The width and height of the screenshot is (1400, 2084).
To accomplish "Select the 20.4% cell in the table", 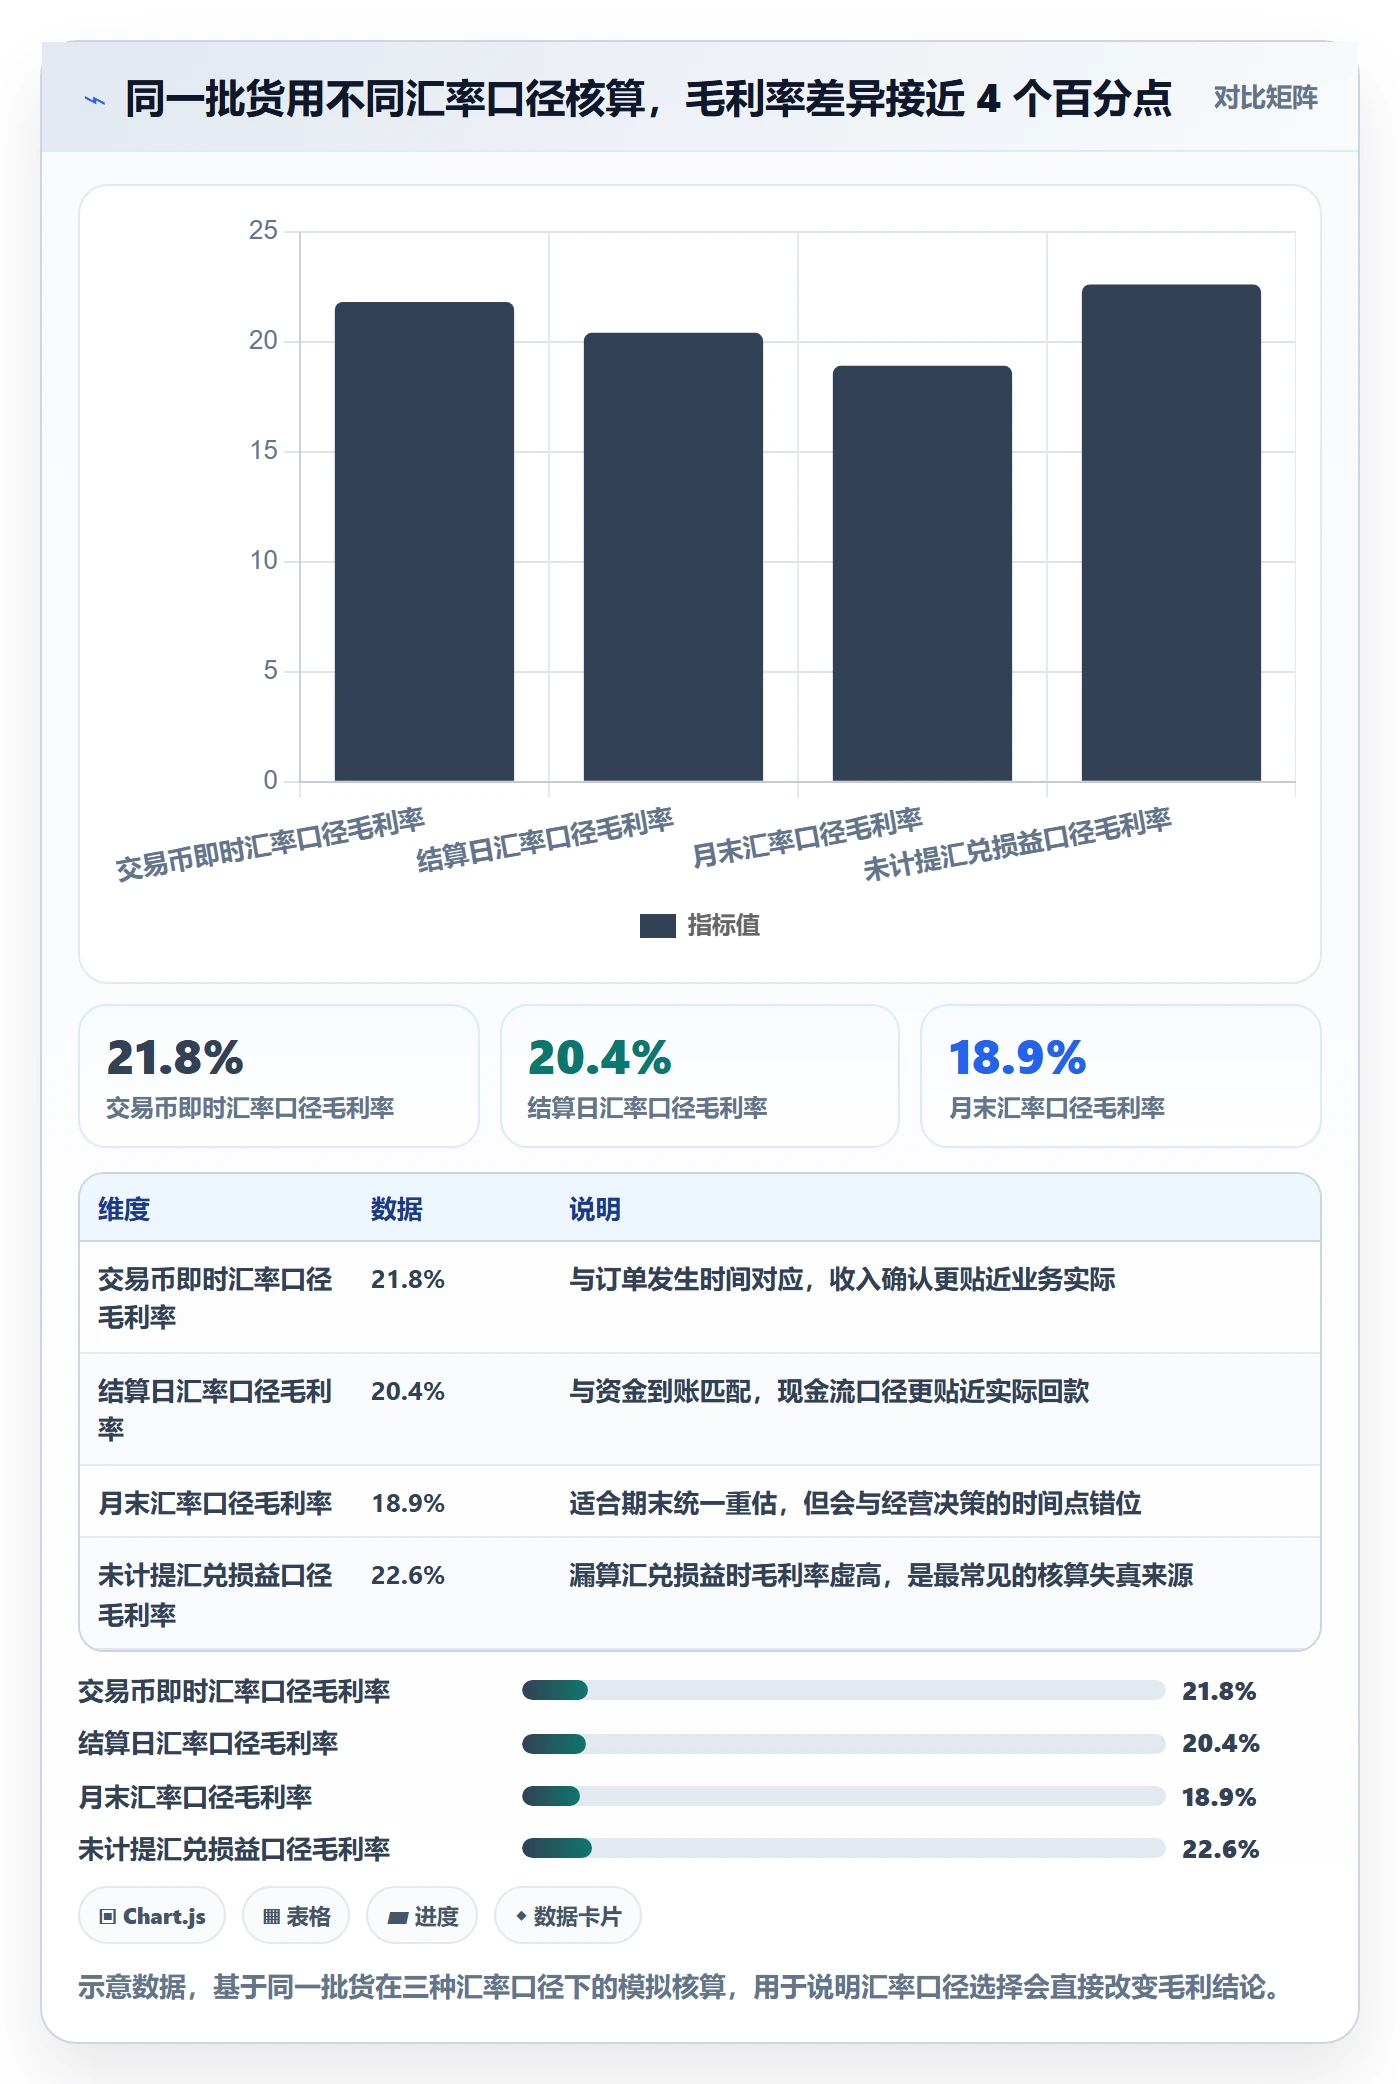I will coord(408,1391).
